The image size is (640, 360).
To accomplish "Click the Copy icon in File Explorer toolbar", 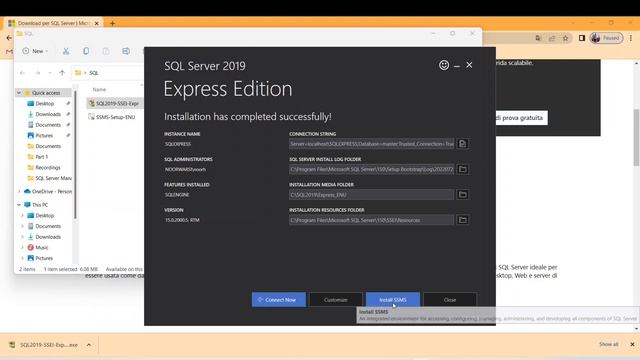I will 86,51.
